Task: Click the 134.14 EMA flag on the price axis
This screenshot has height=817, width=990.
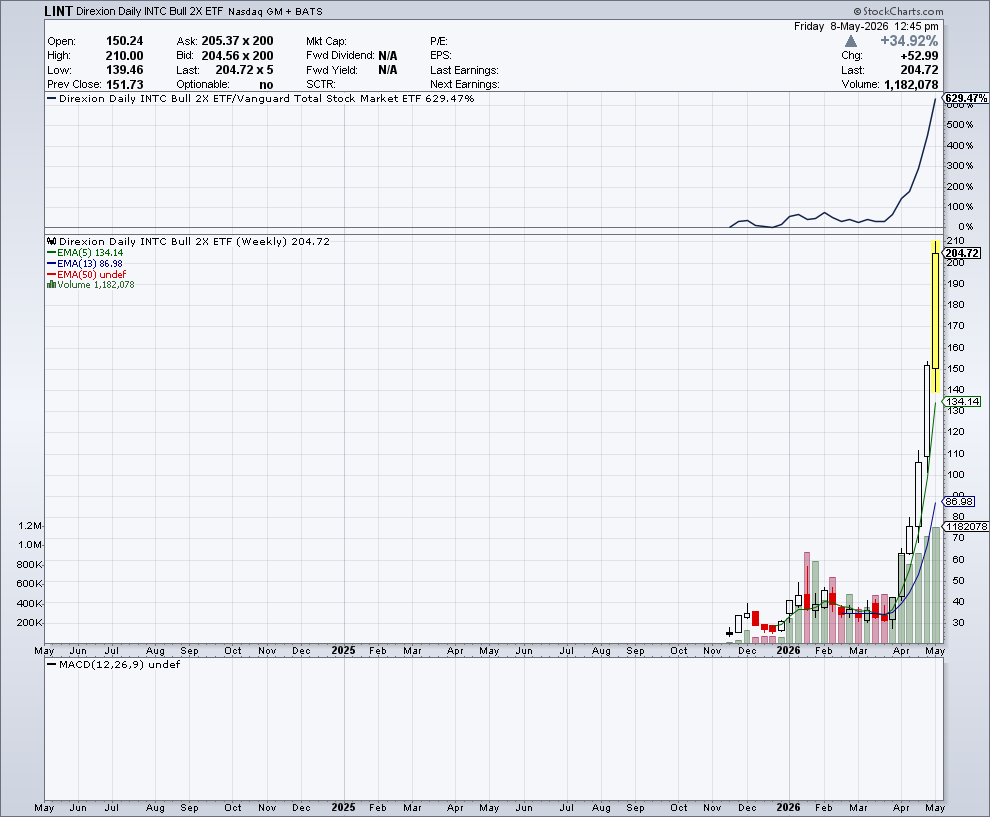Action: point(962,402)
